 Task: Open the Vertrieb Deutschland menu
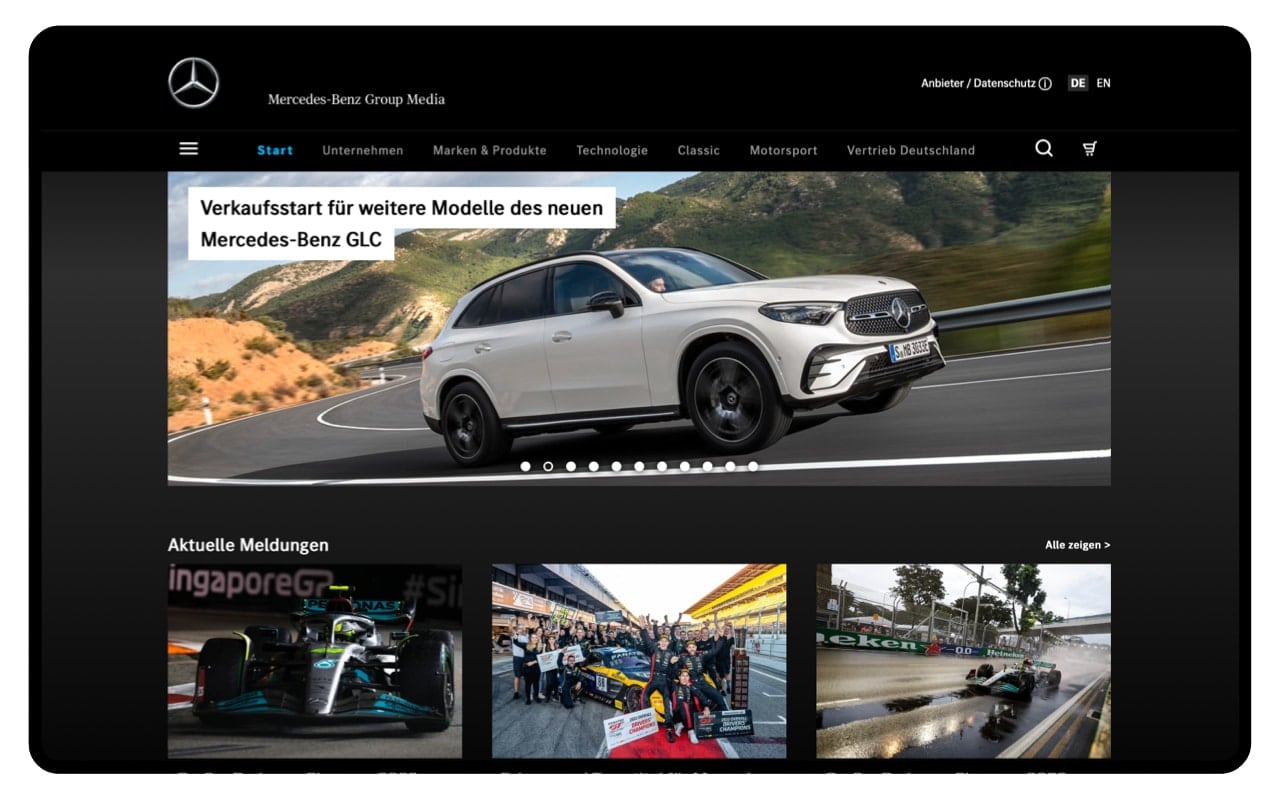pos(911,150)
